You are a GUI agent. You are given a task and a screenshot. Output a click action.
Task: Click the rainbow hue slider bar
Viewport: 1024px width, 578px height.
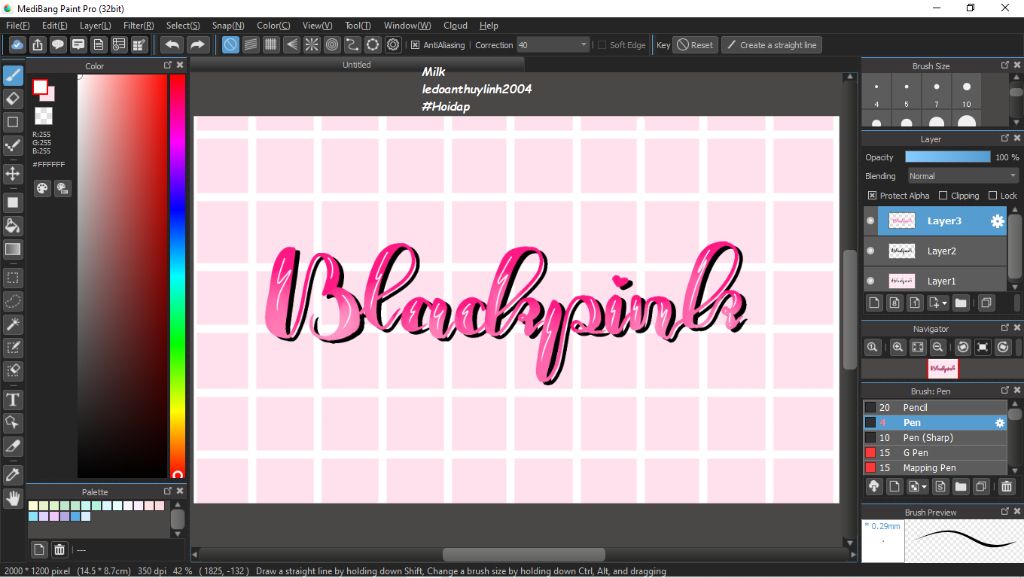(177, 276)
